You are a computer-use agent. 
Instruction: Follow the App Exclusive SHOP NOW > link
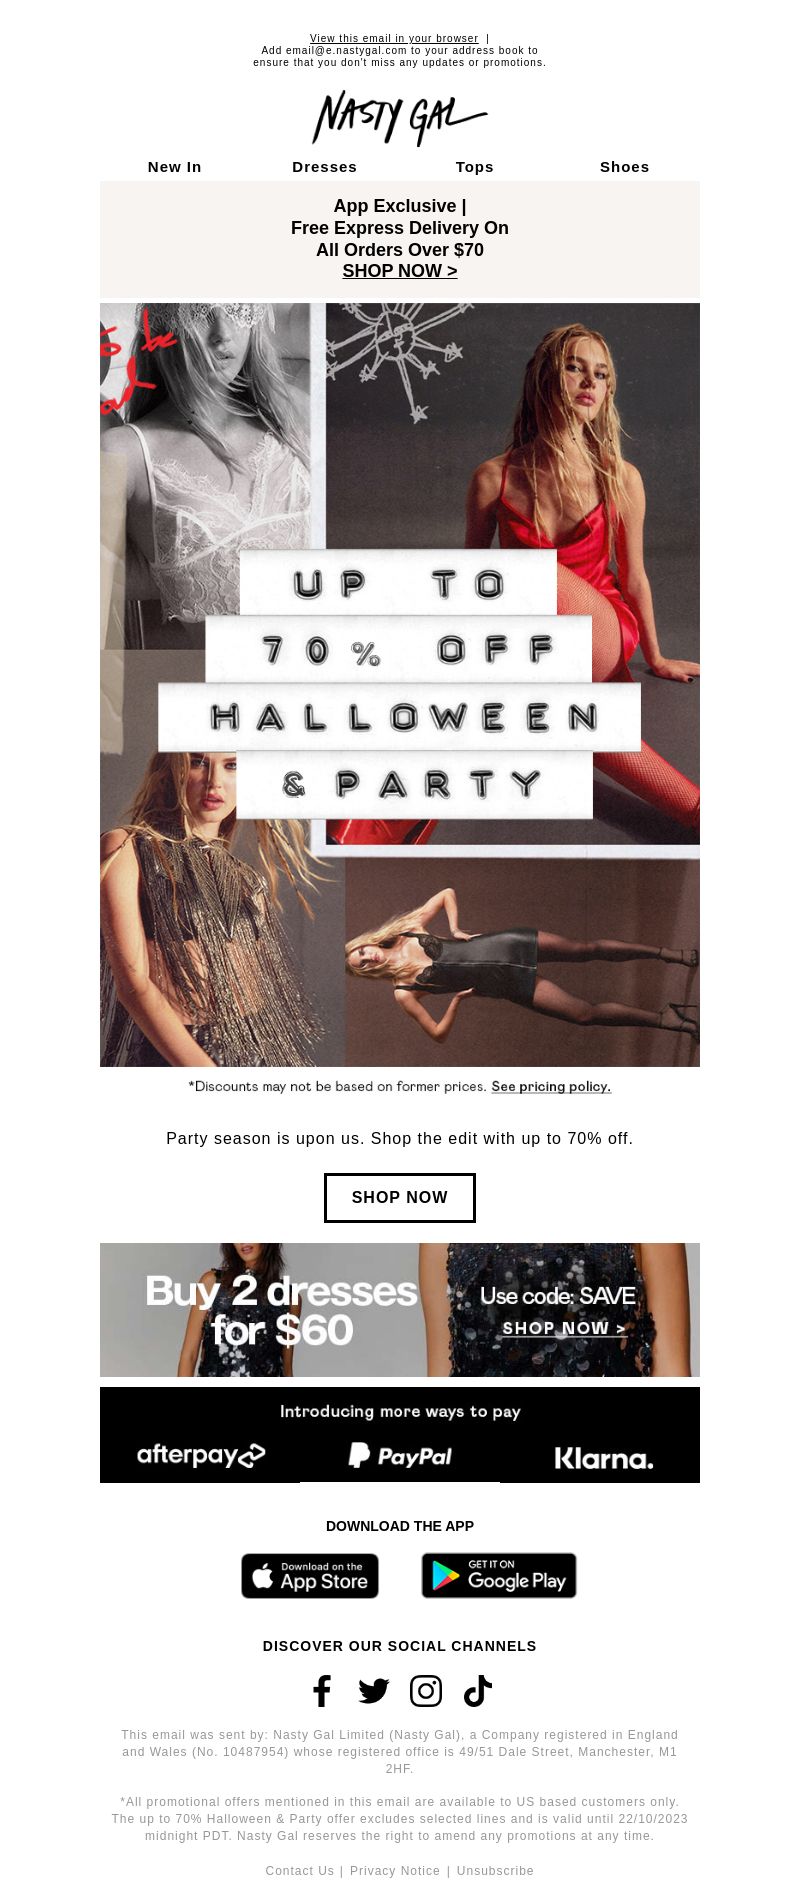400,271
